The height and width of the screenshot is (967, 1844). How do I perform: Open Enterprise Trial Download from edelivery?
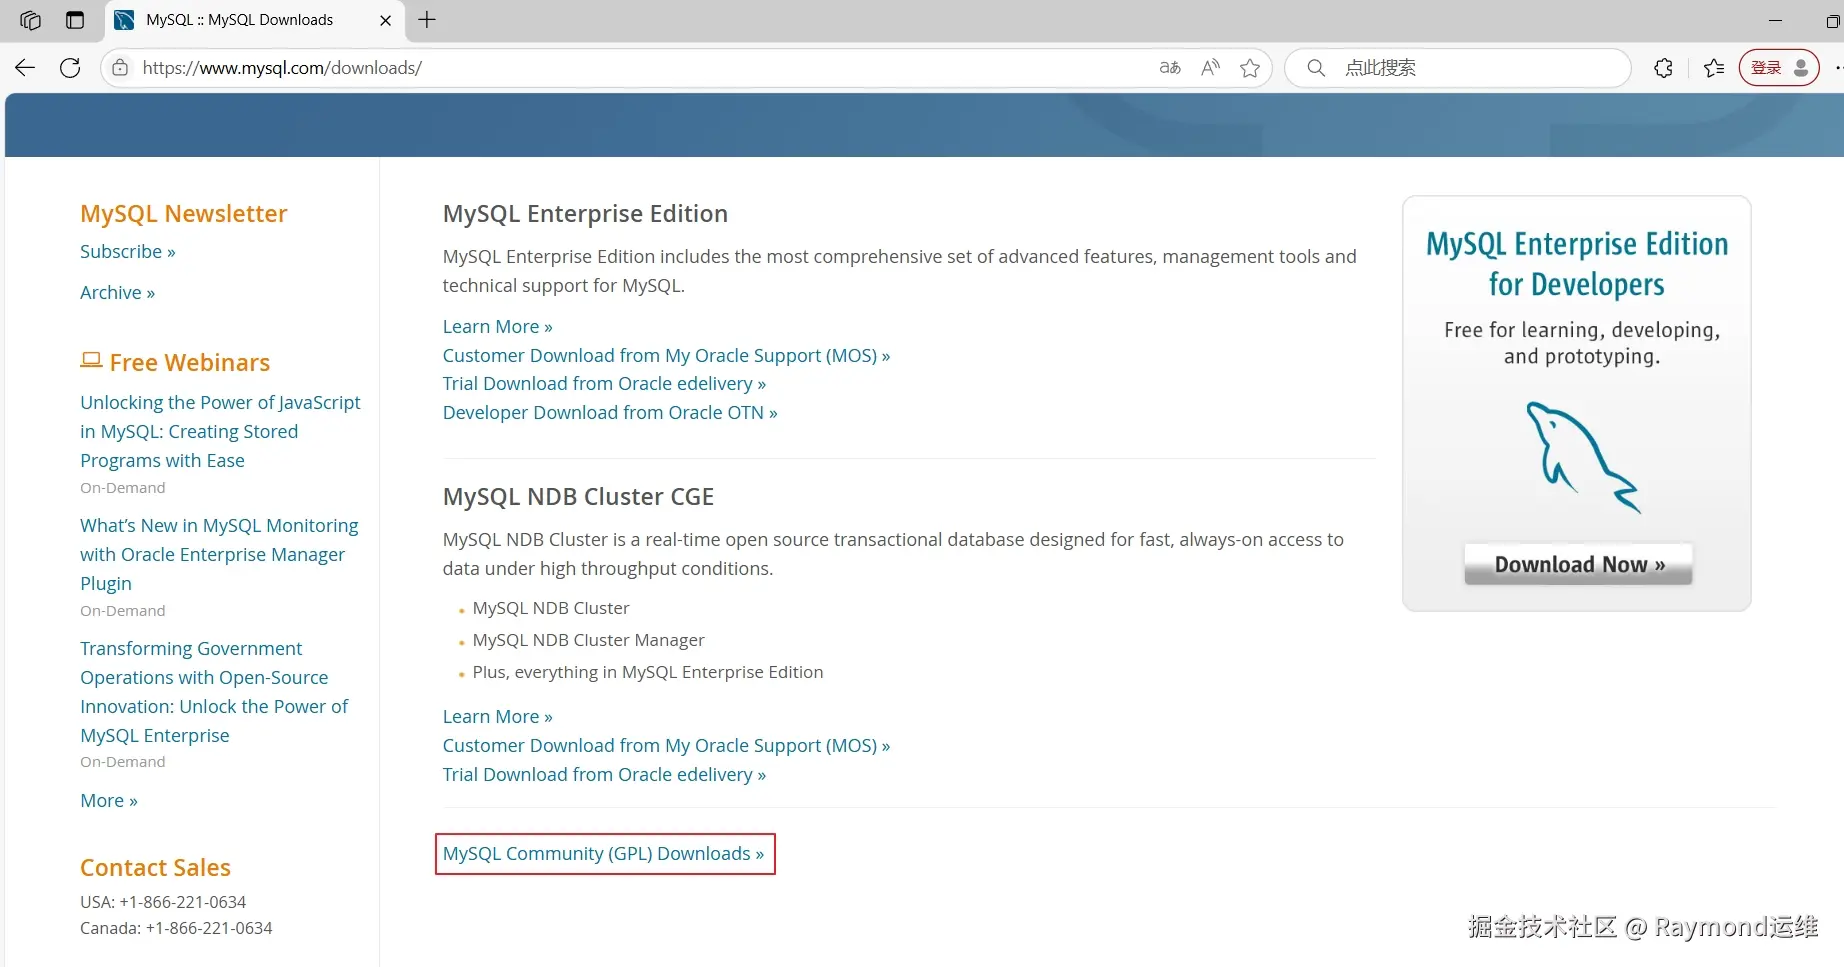(604, 384)
